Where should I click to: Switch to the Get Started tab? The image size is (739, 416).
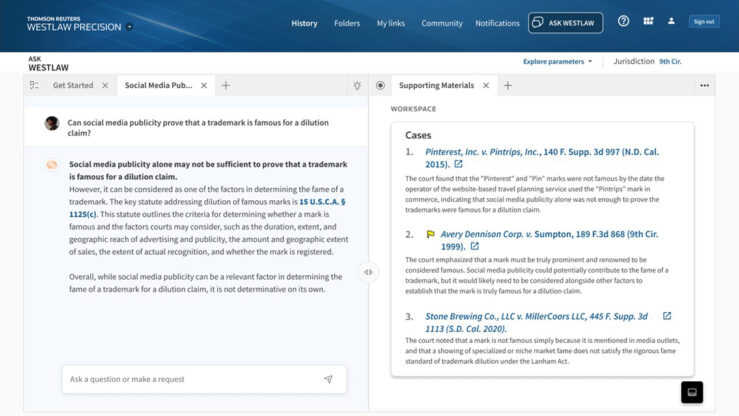point(73,85)
